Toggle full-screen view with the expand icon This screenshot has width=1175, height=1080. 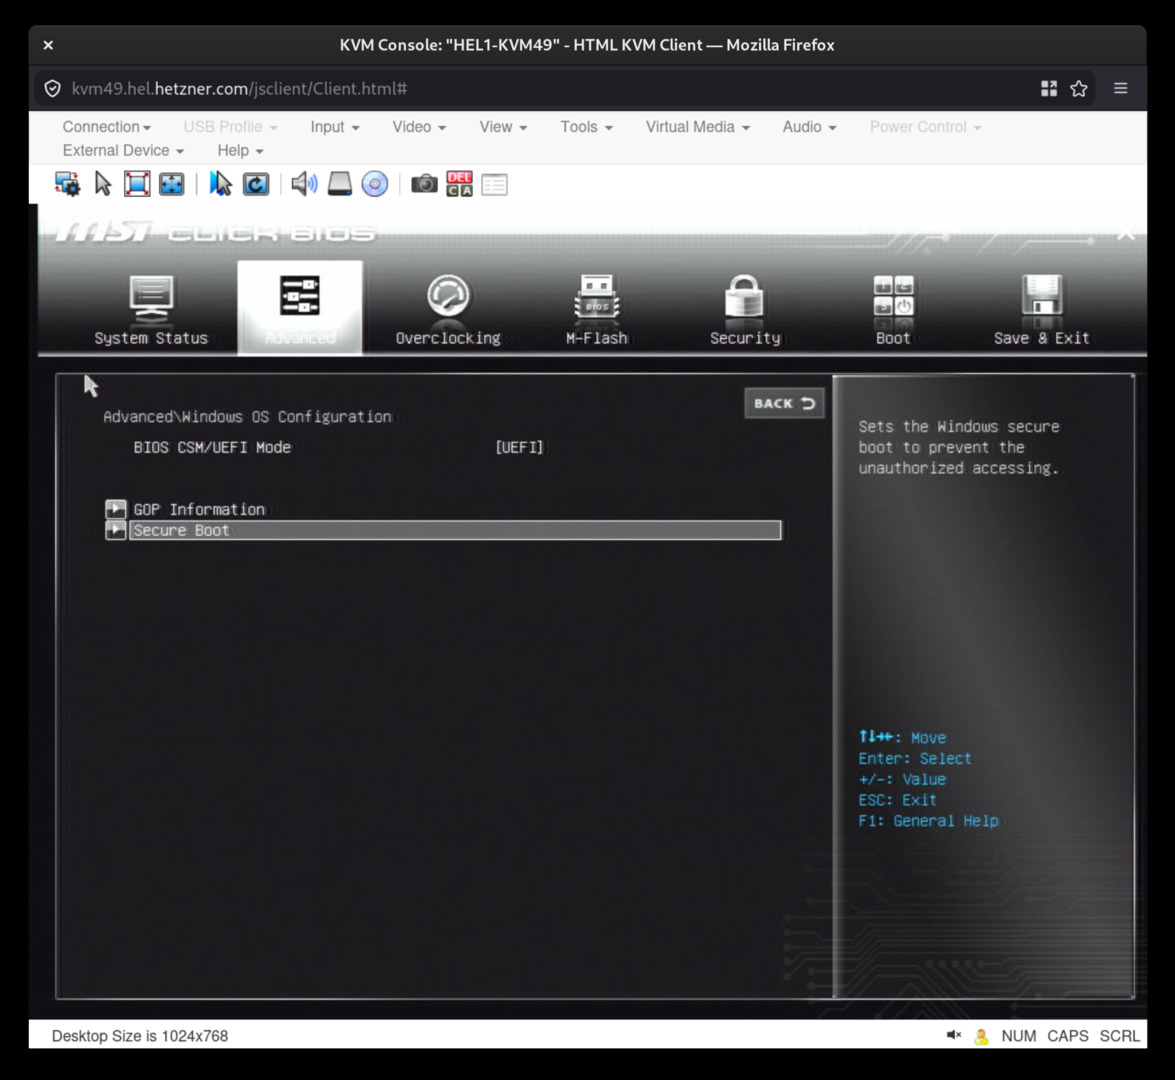(170, 184)
